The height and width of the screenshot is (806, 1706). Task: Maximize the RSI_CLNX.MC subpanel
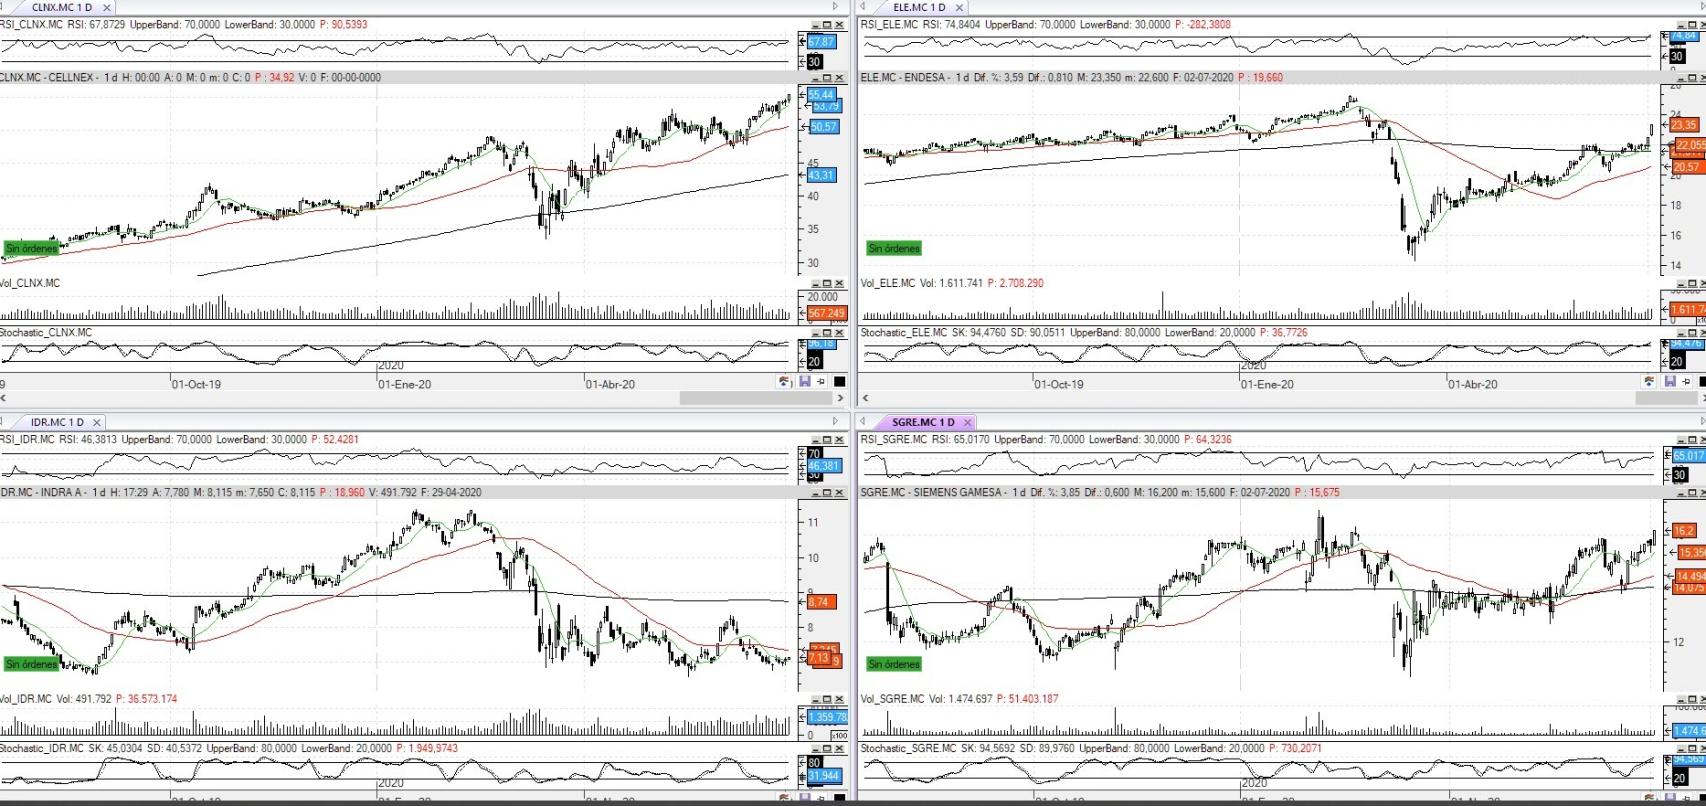[827, 25]
